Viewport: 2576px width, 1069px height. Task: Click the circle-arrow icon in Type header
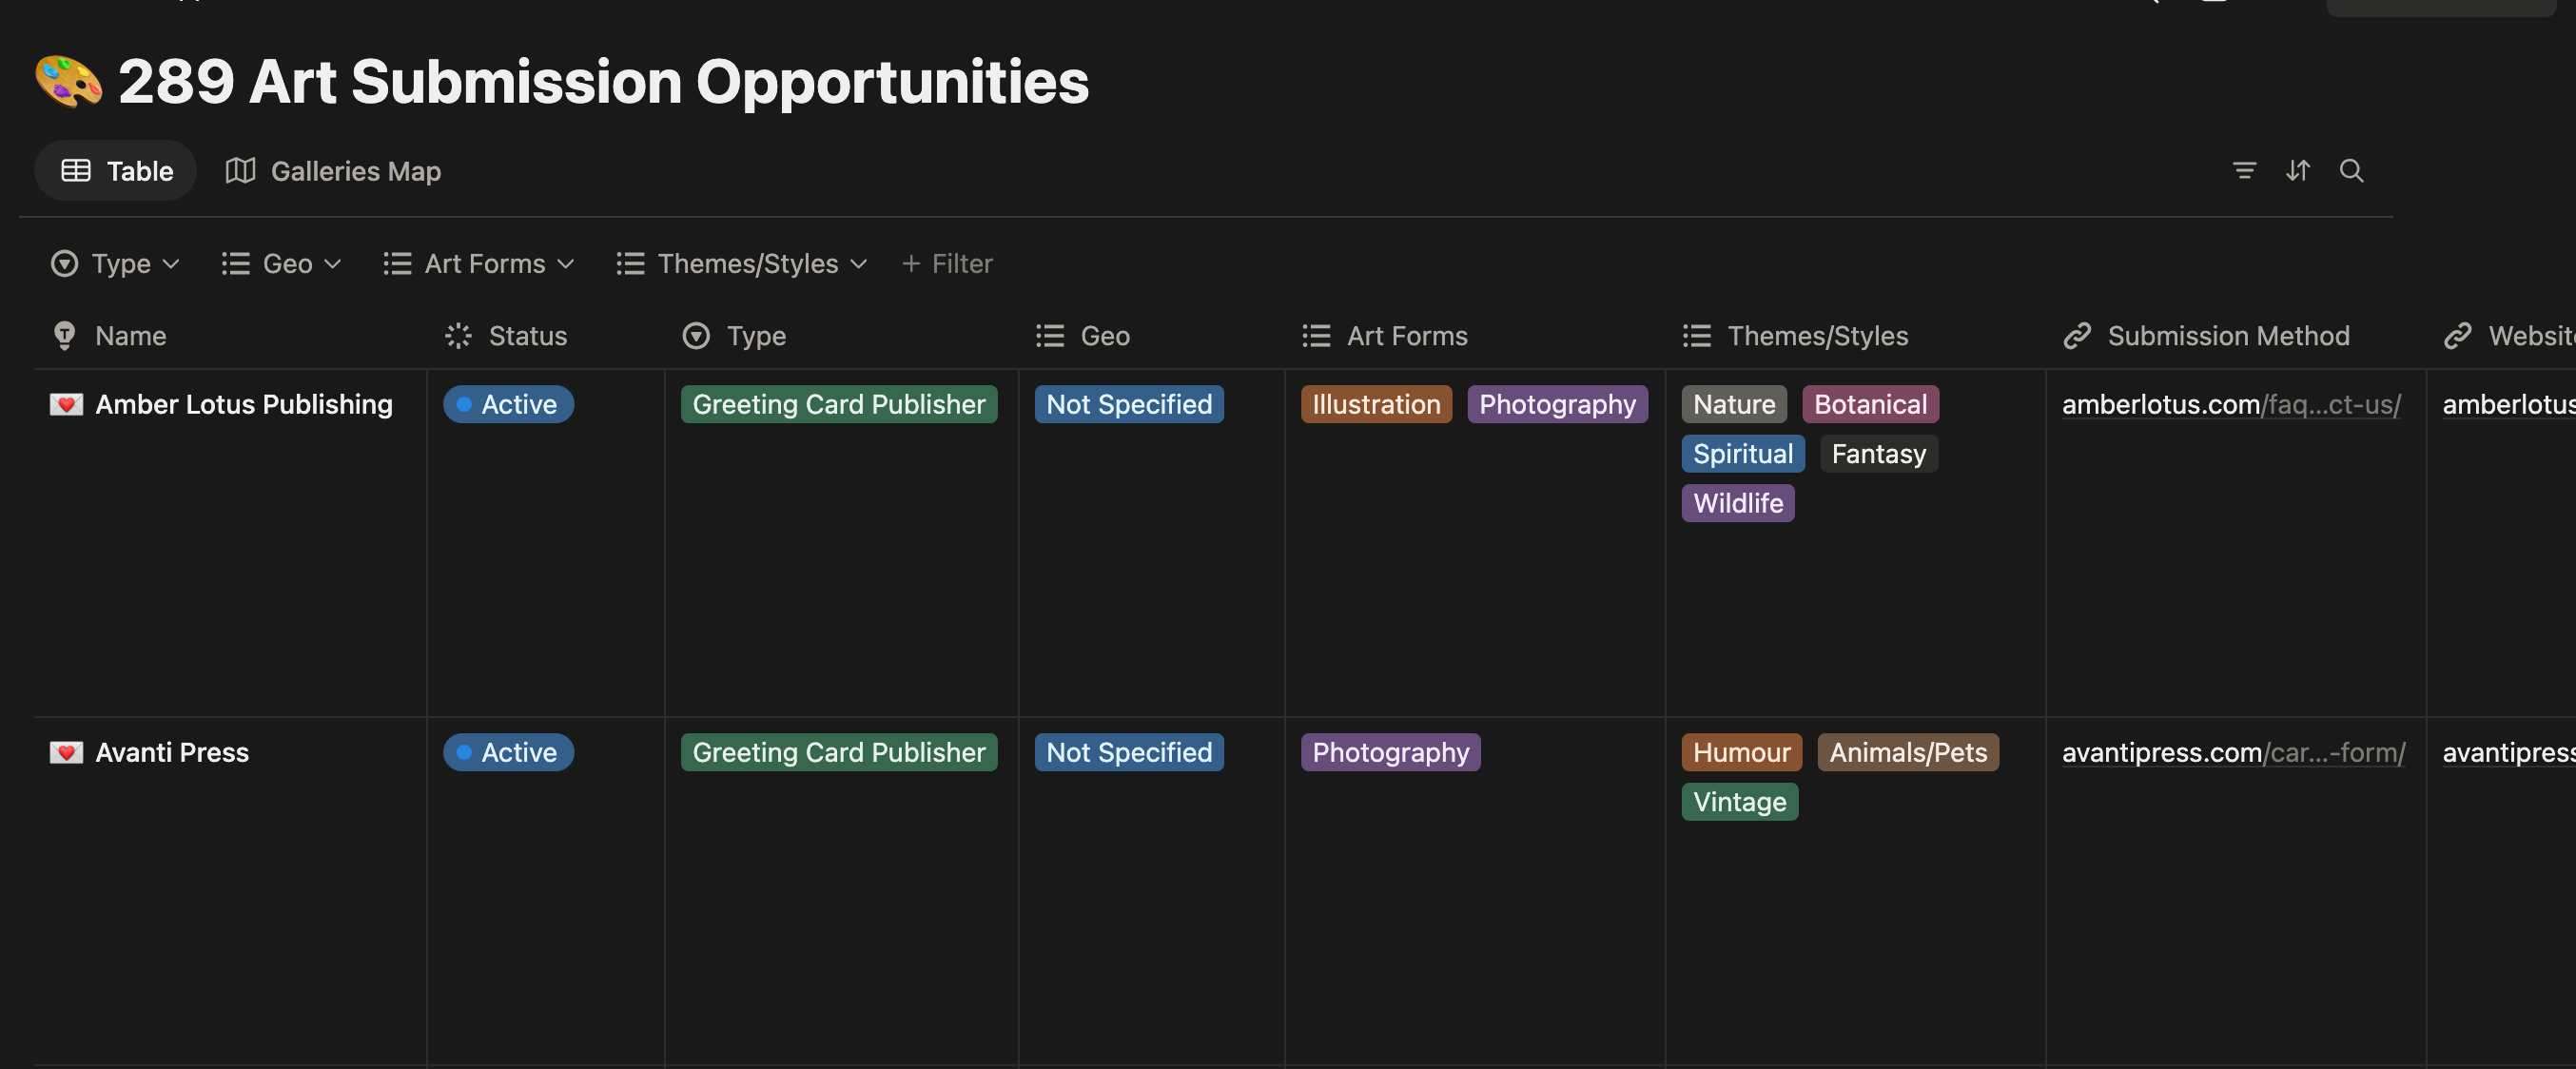tap(696, 336)
